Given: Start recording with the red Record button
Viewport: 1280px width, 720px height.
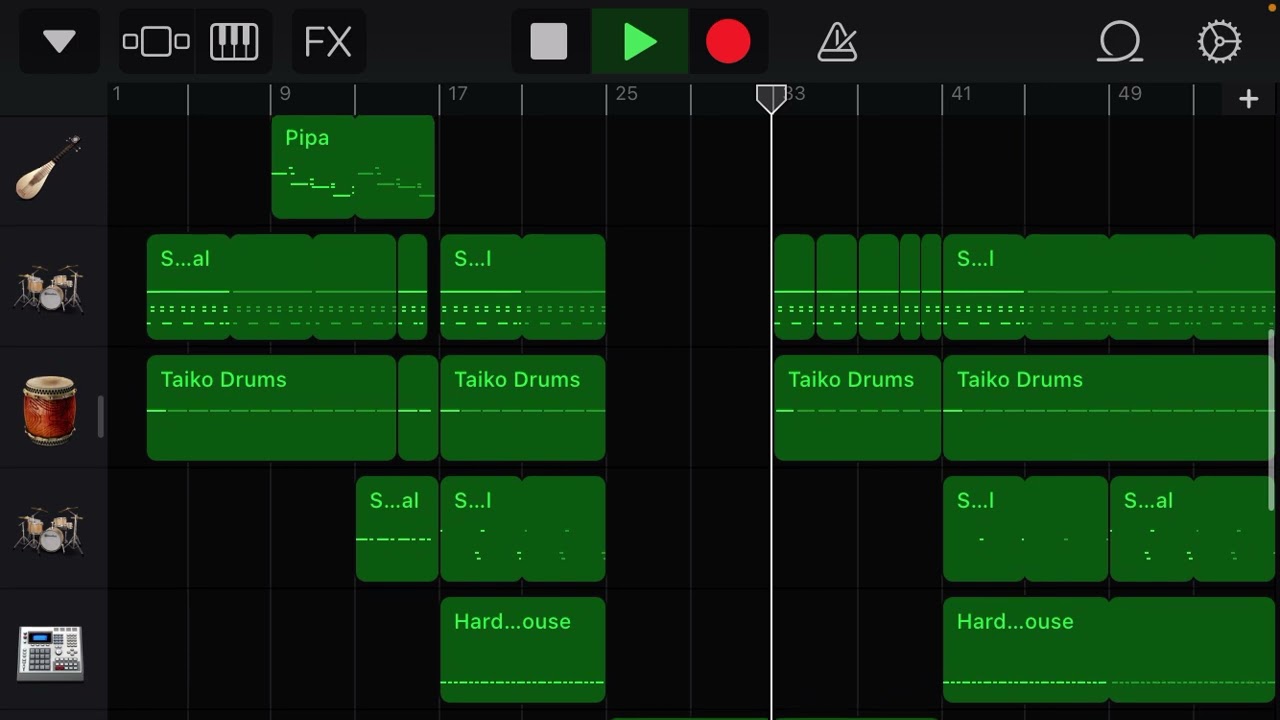Looking at the screenshot, I should [728, 42].
